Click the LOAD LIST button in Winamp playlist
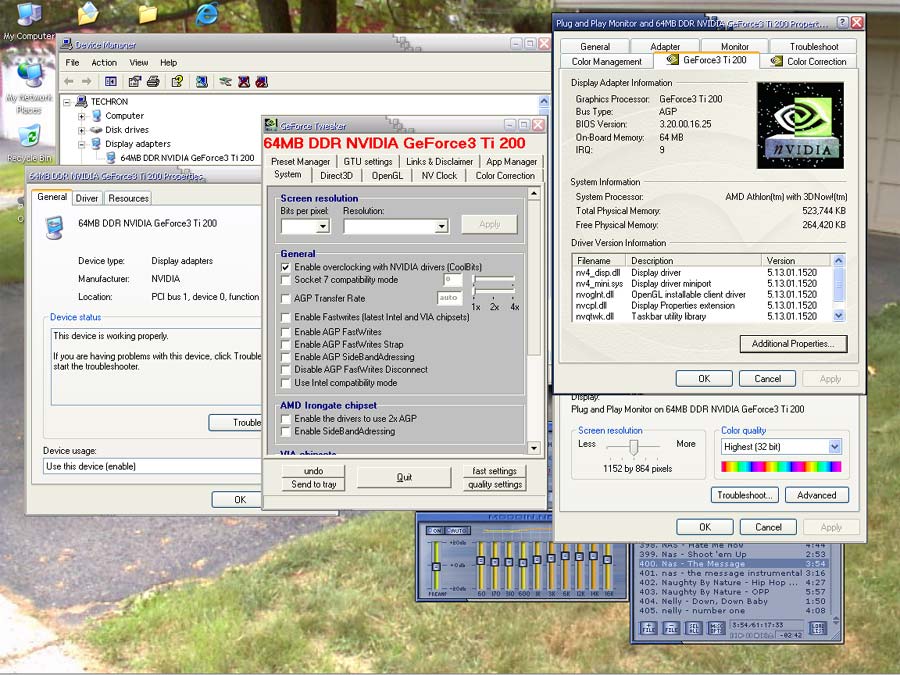Viewport: 900px width, 675px height. tap(818, 628)
